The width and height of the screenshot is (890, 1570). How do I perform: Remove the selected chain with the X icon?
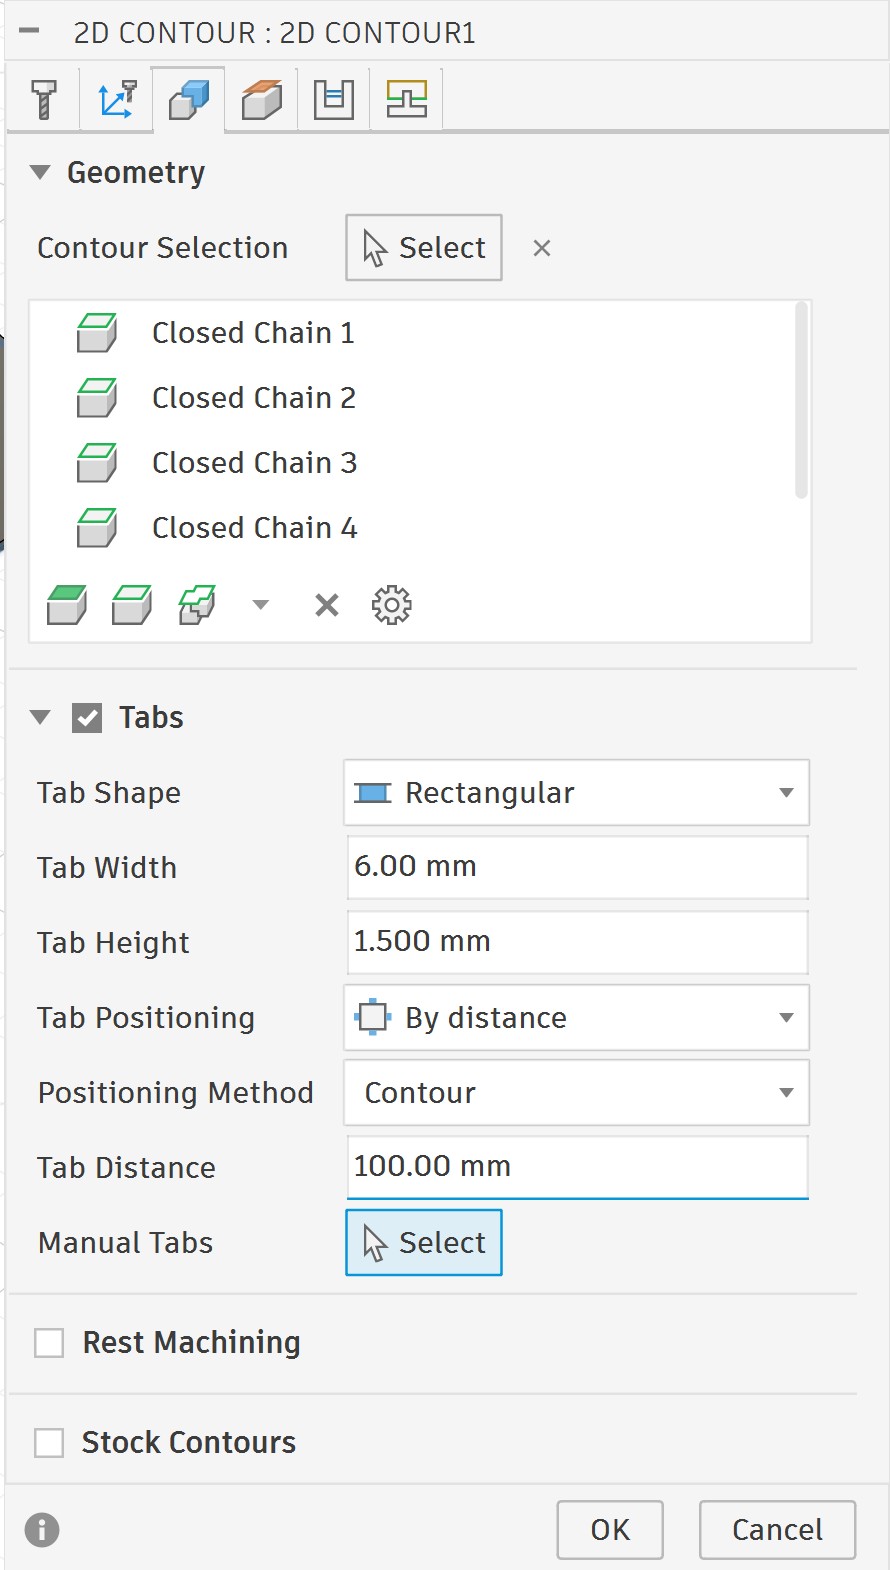(326, 605)
